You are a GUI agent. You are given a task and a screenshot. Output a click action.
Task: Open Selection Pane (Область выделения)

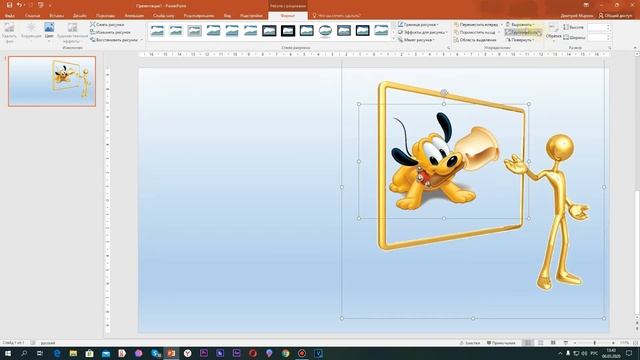[x=475, y=40]
